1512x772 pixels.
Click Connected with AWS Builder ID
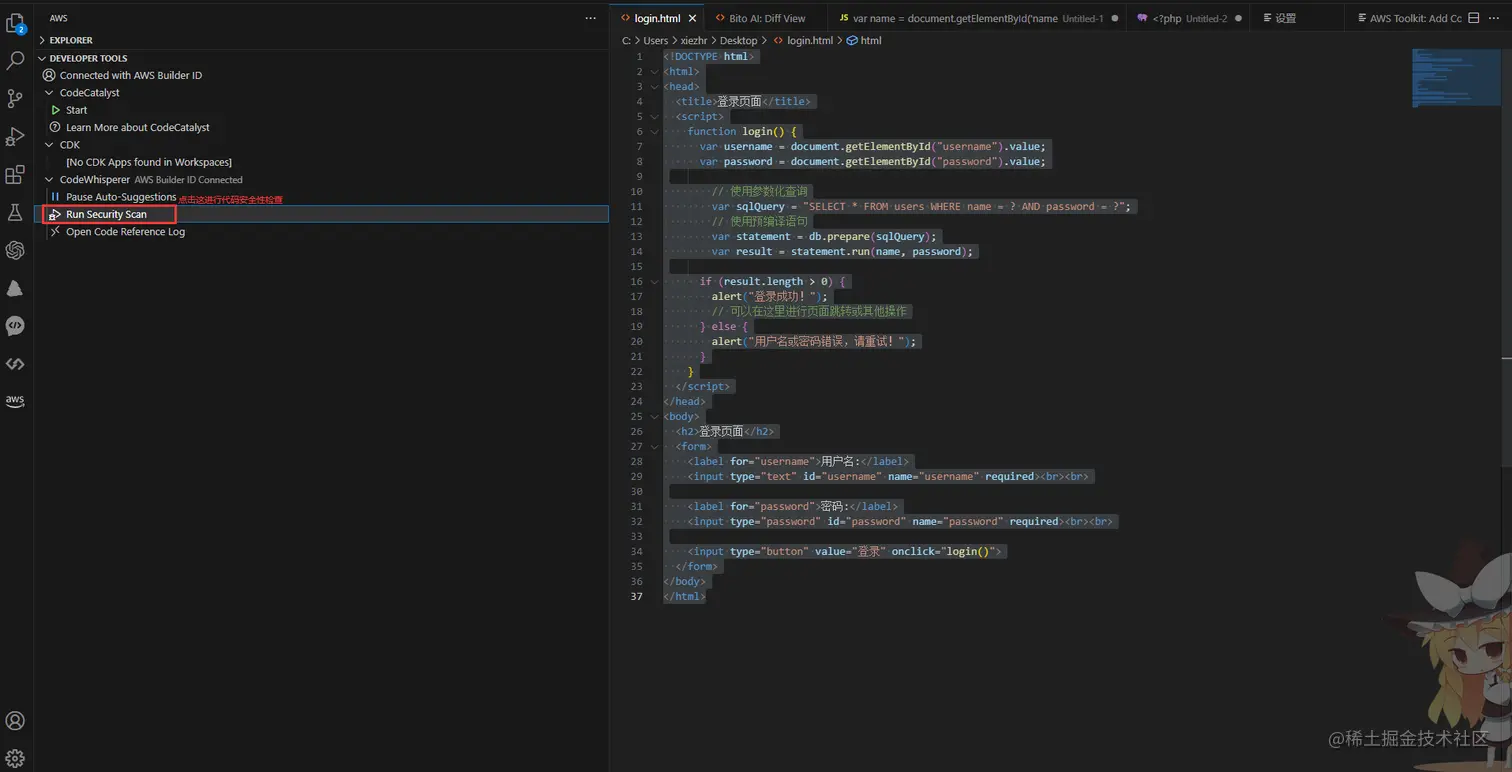point(131,75)
